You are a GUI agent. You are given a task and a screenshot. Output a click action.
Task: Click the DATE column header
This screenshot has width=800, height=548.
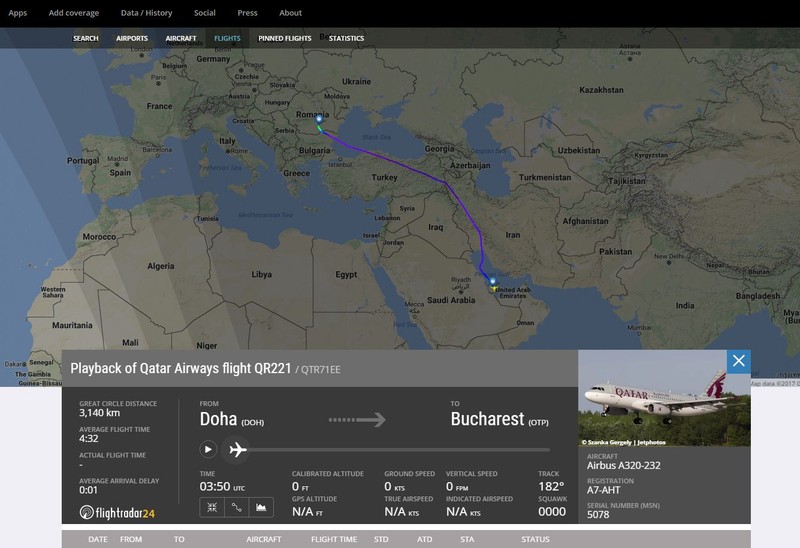coord(98,539)
